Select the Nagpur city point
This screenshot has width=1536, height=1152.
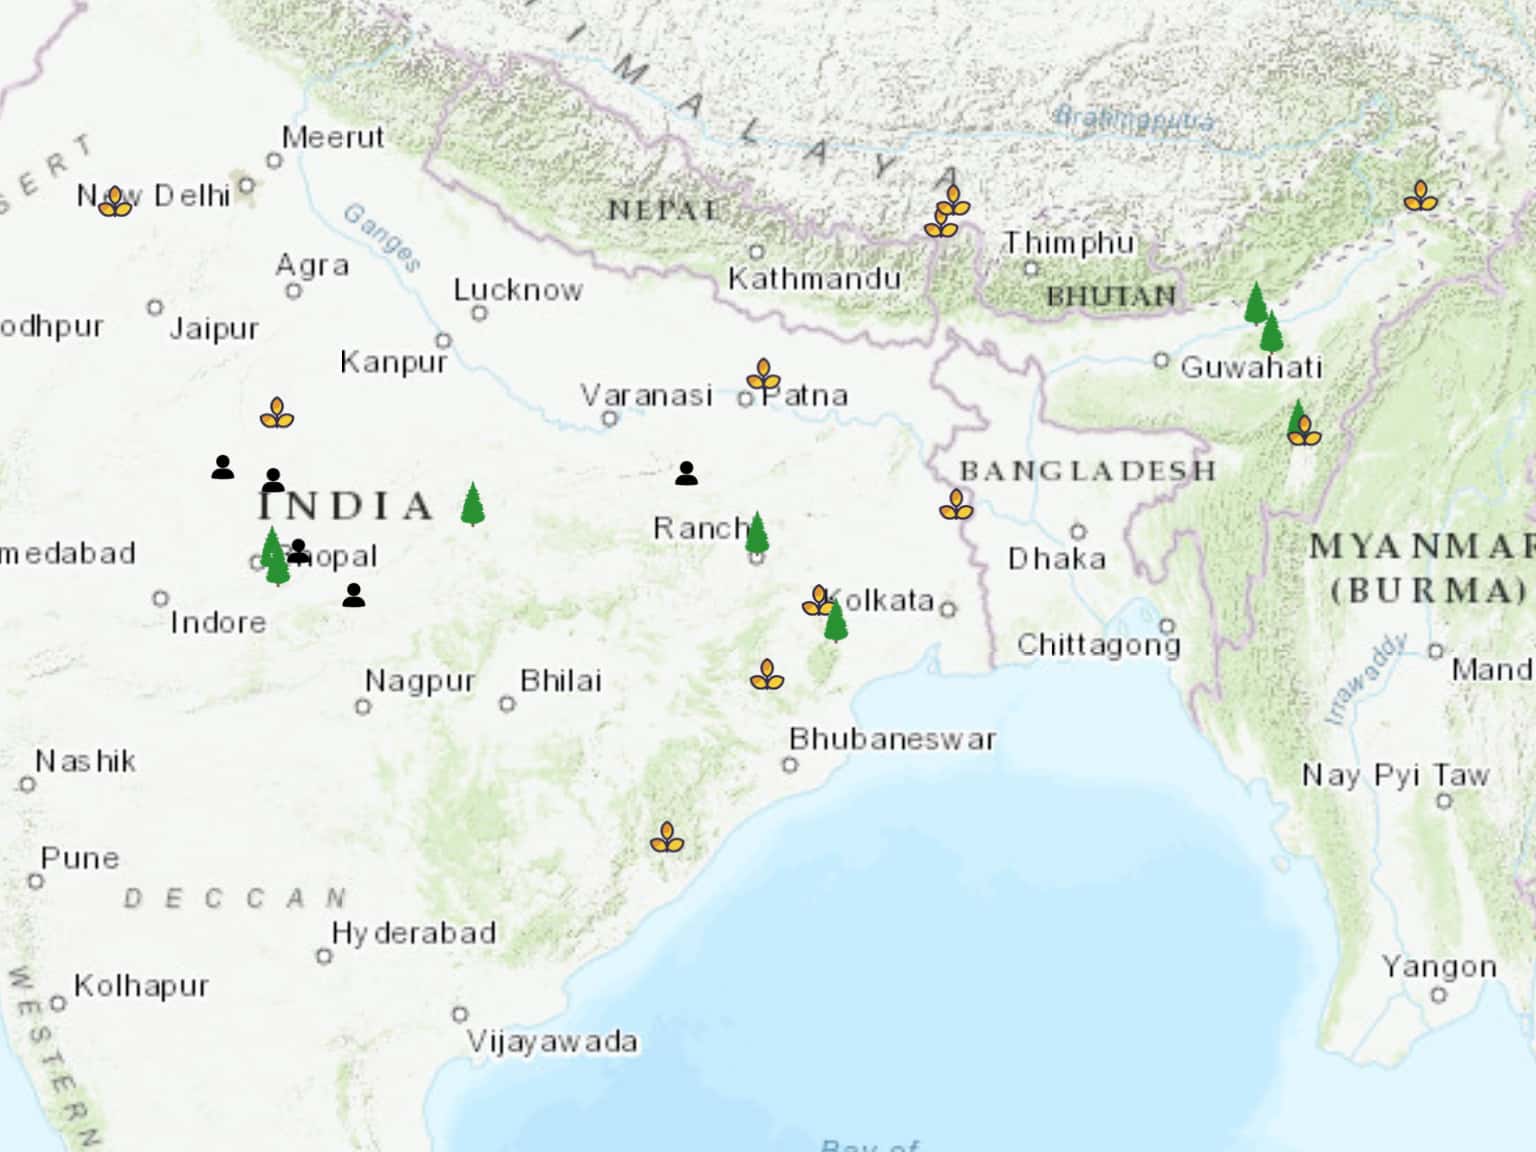point(363,707)
